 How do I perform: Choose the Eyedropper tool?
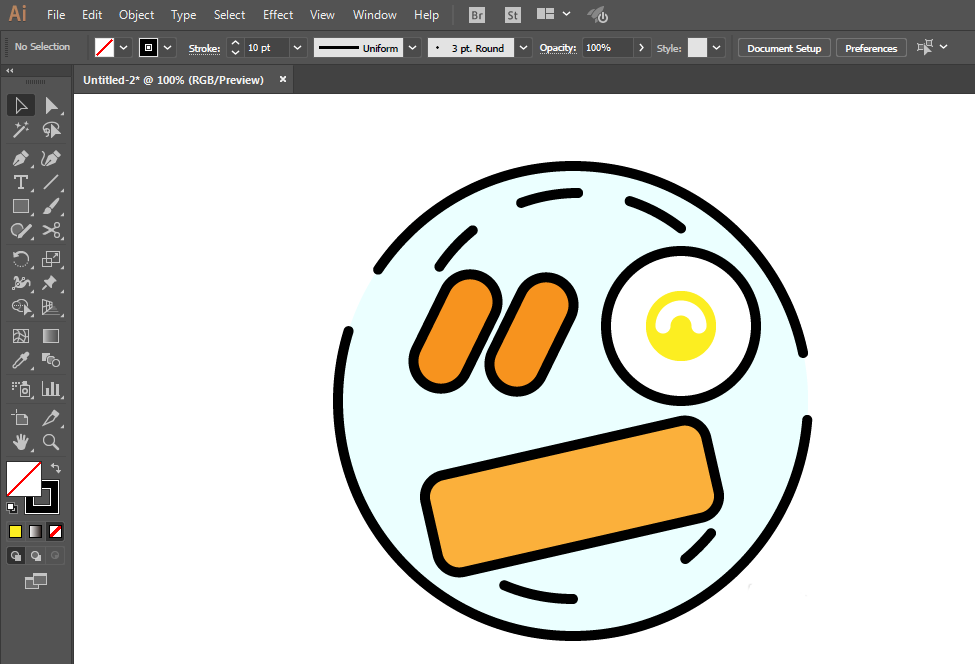point(20,361)
